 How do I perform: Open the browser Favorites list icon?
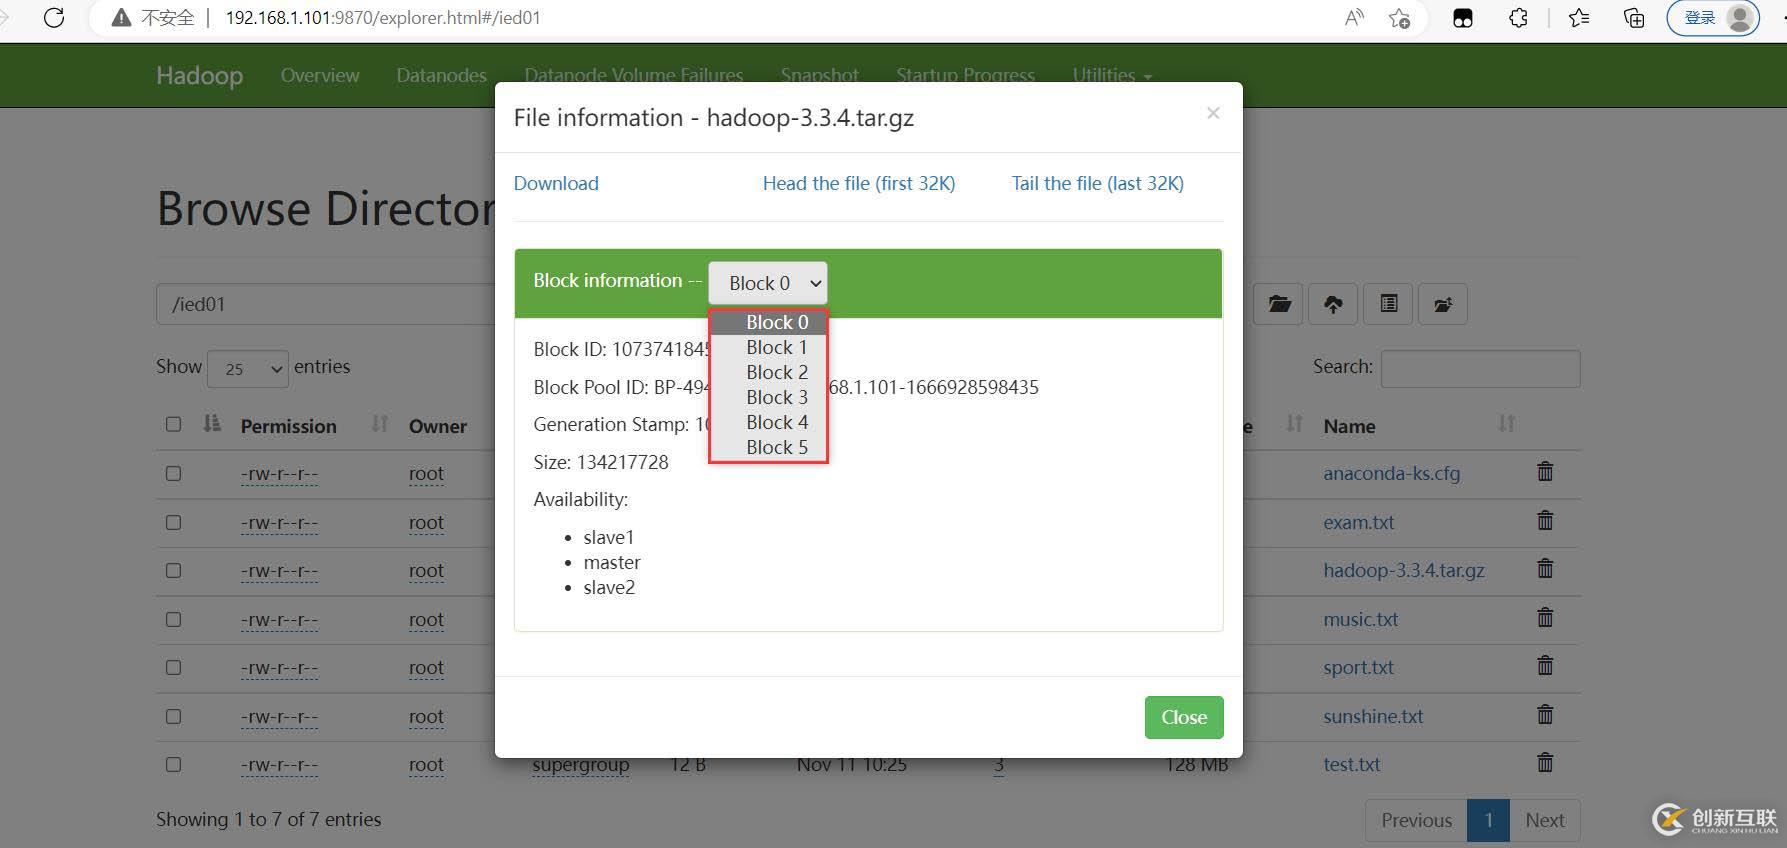[1580, 18]
